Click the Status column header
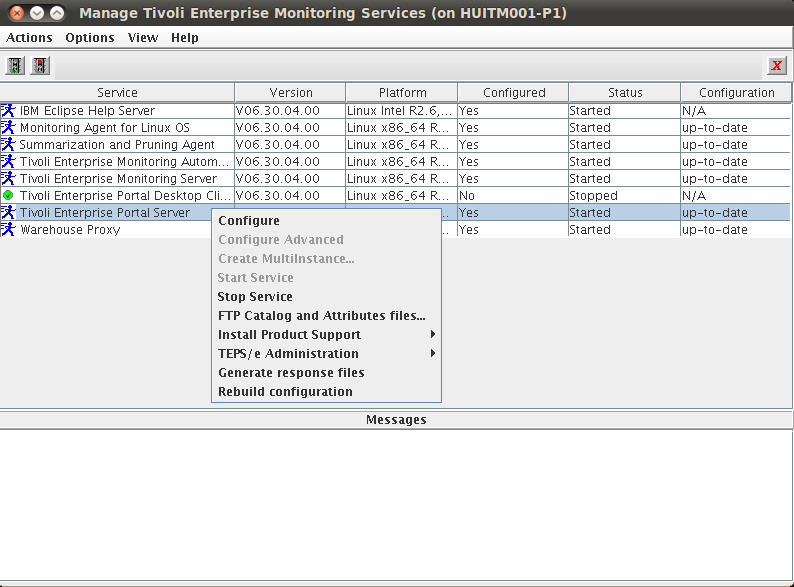794x587 pixels. pyautogui.click(x=624, y=93)
